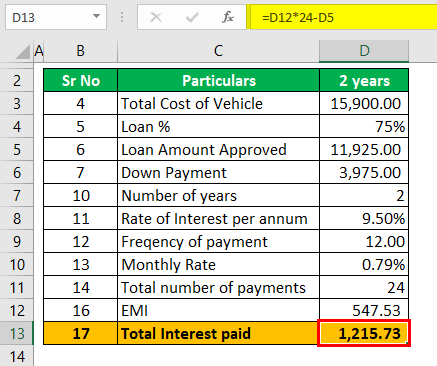Select the 'Total Interest paid' cell
The width and height of the screenshot is (437, 366).
click(x=219, y=333)
